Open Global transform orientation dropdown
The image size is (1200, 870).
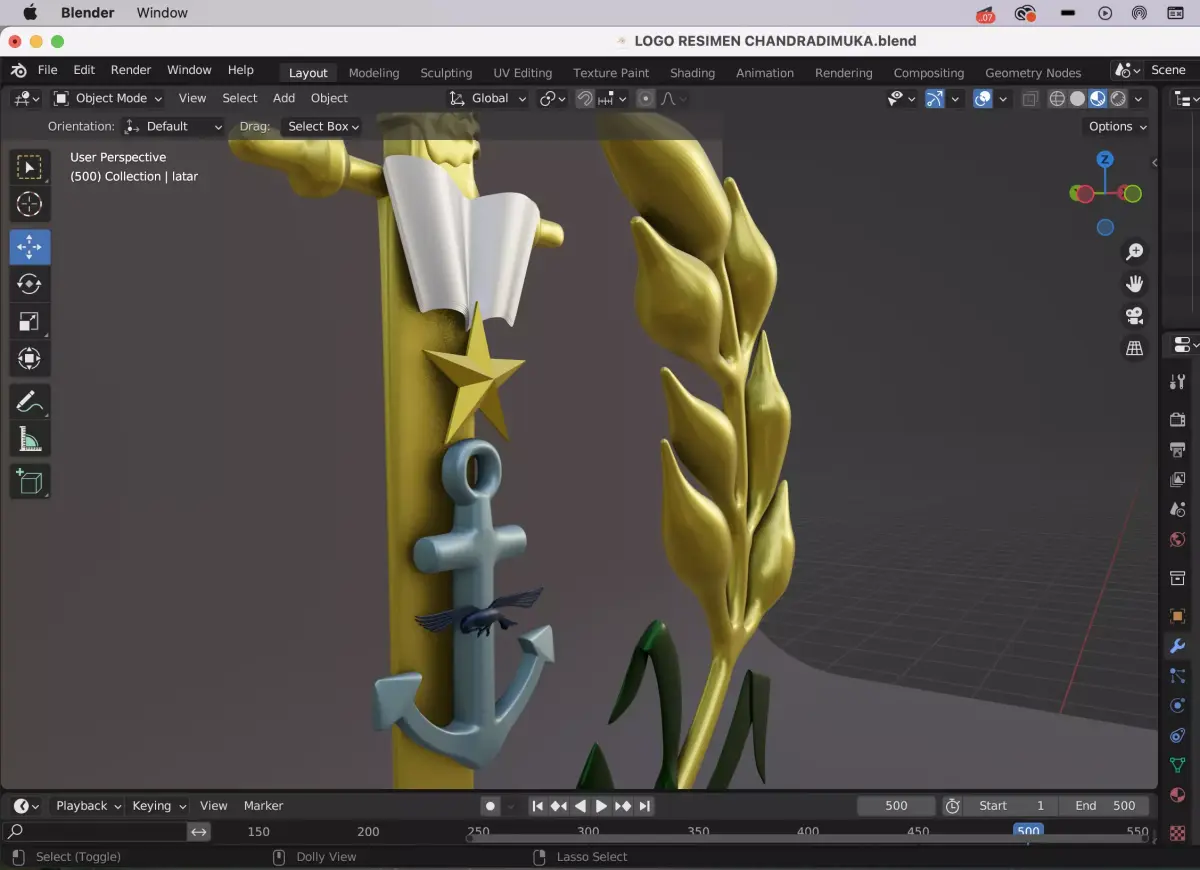487,98
